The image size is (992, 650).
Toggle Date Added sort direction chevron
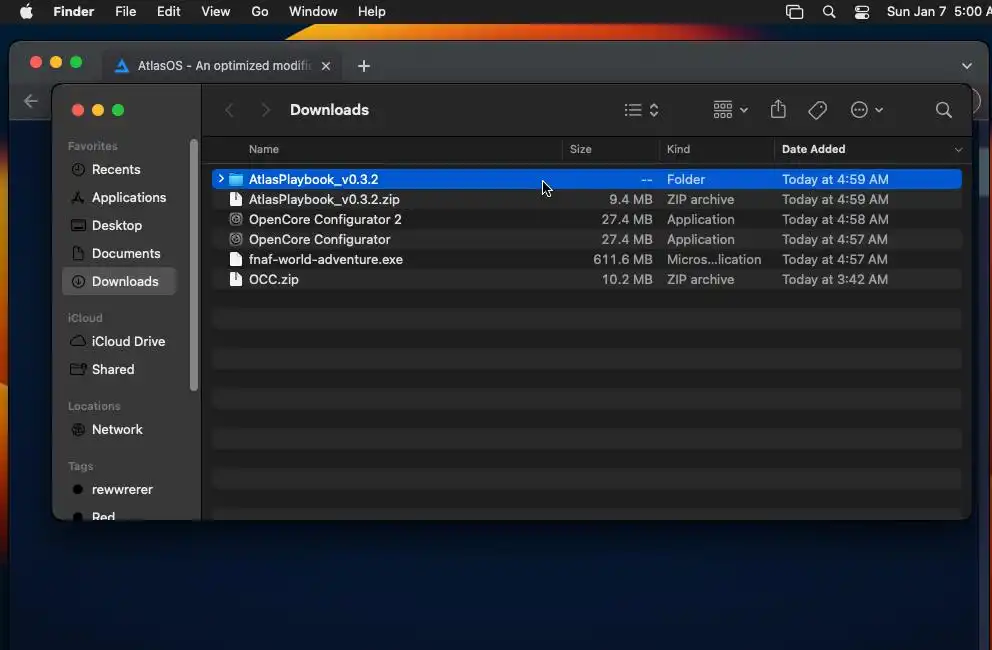[x=958, y=150]
